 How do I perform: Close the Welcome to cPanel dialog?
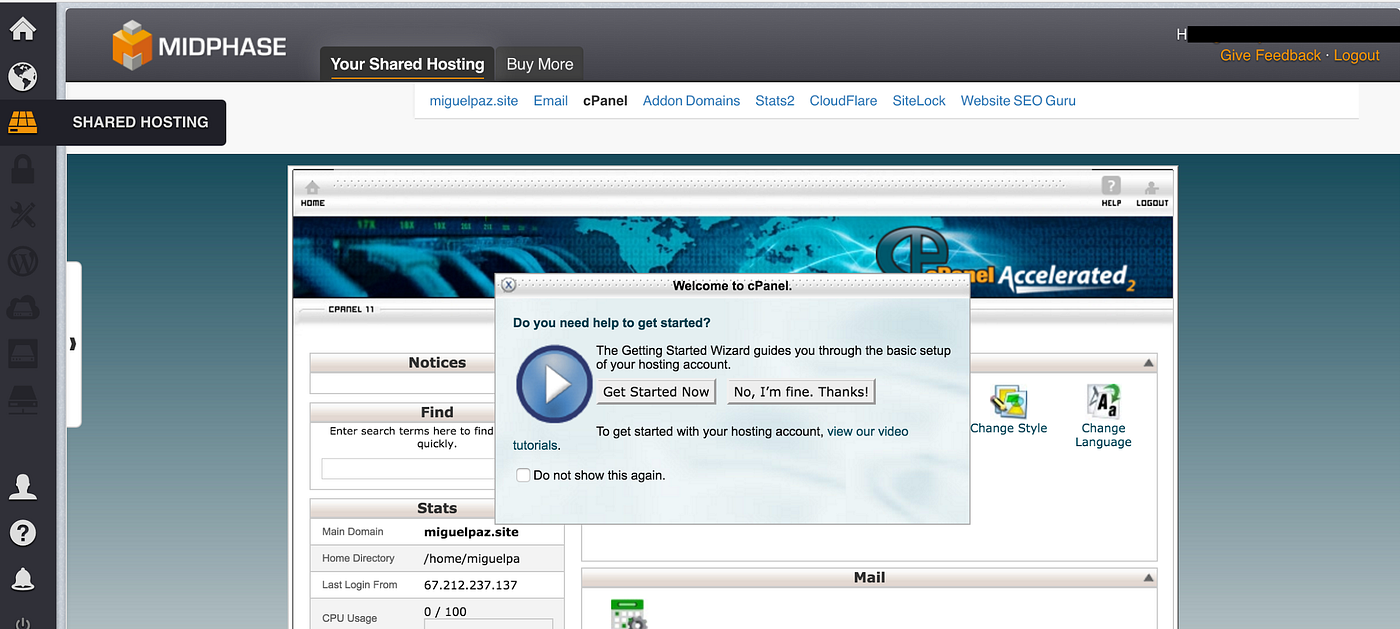508,285
